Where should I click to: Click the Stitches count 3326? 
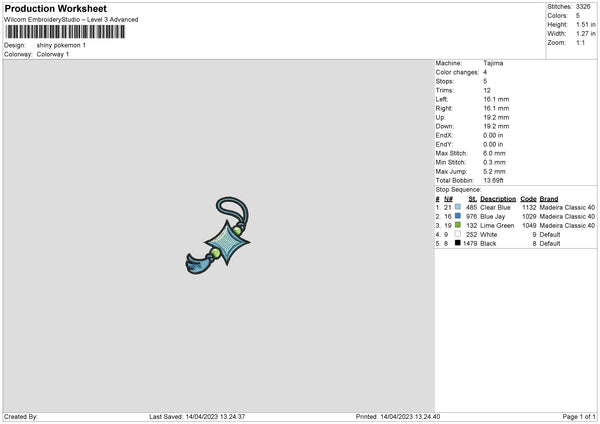pyautogui.click(x=583, y=7)
